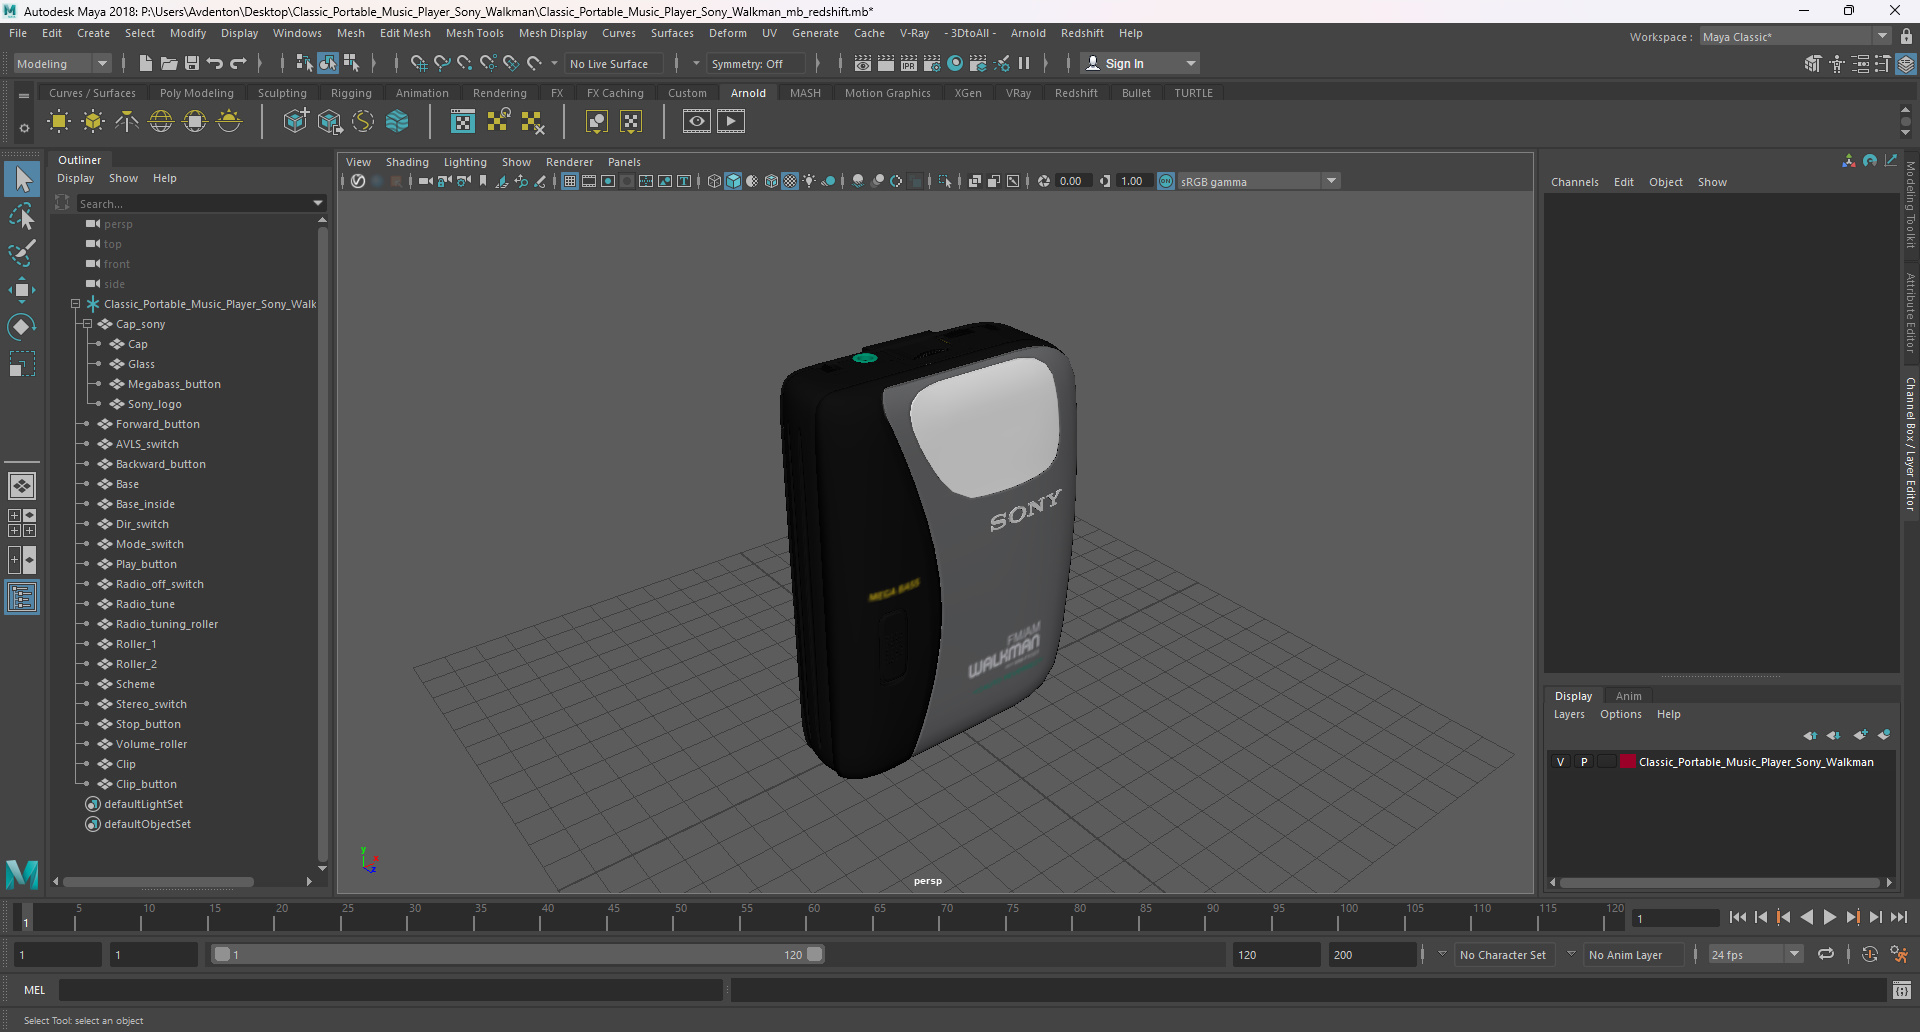Open the Redshift menu
The width and height of the screenshot is (1920, 1032).
point(1082,33)
